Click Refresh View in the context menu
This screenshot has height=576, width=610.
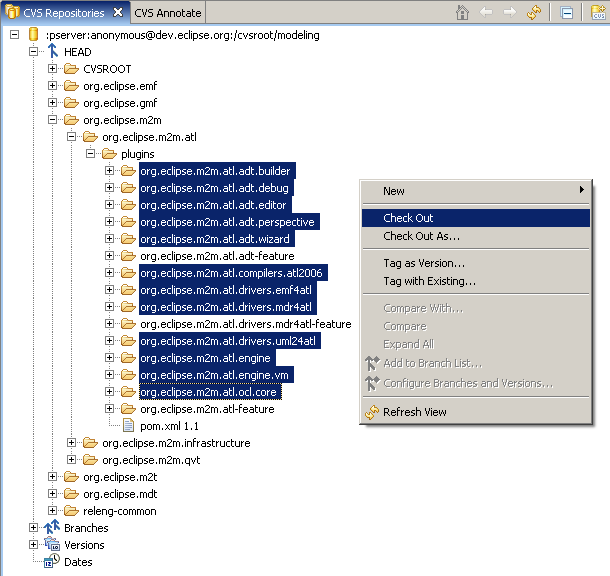coord(475,412)
